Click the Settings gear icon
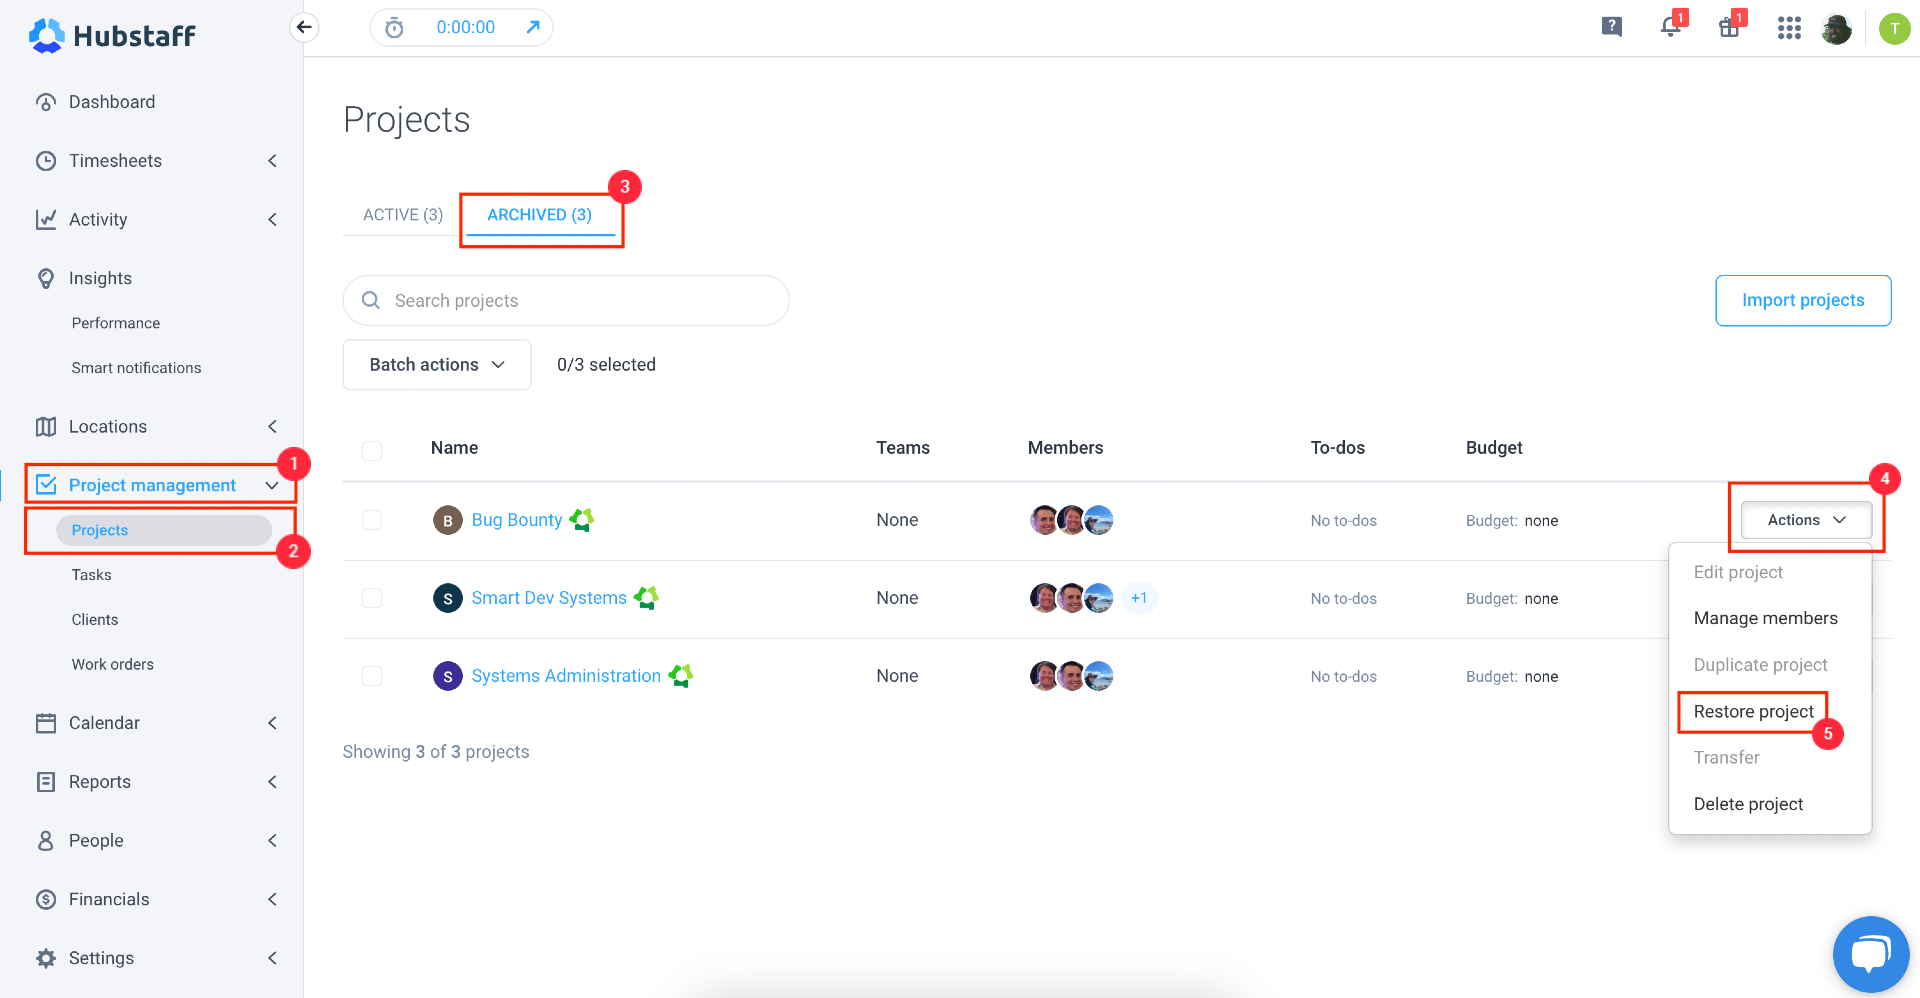The height and width of the screenshot is (998, 1920). [x=46, y=958]
